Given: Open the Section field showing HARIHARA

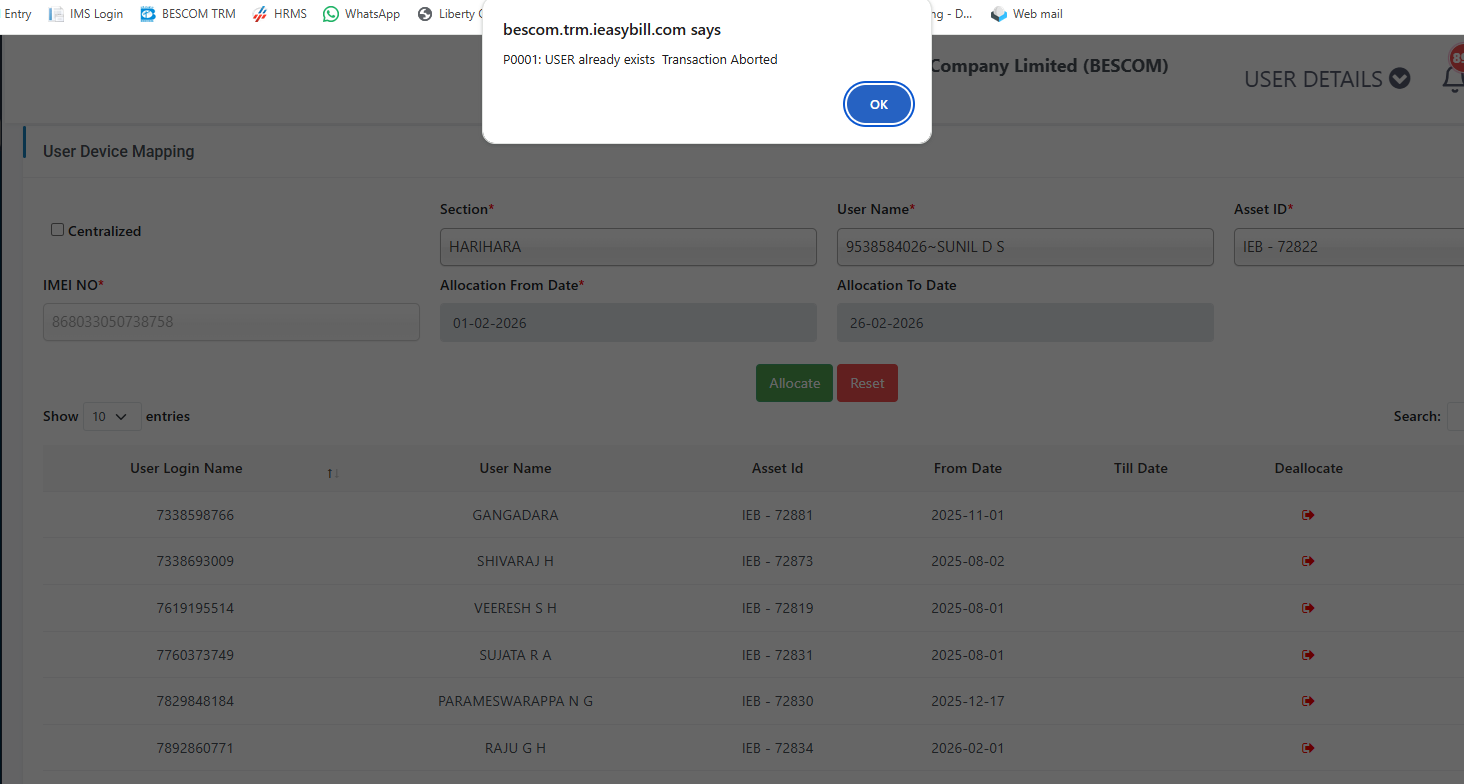Looking at the screenshot, I should tap(628, 247).
